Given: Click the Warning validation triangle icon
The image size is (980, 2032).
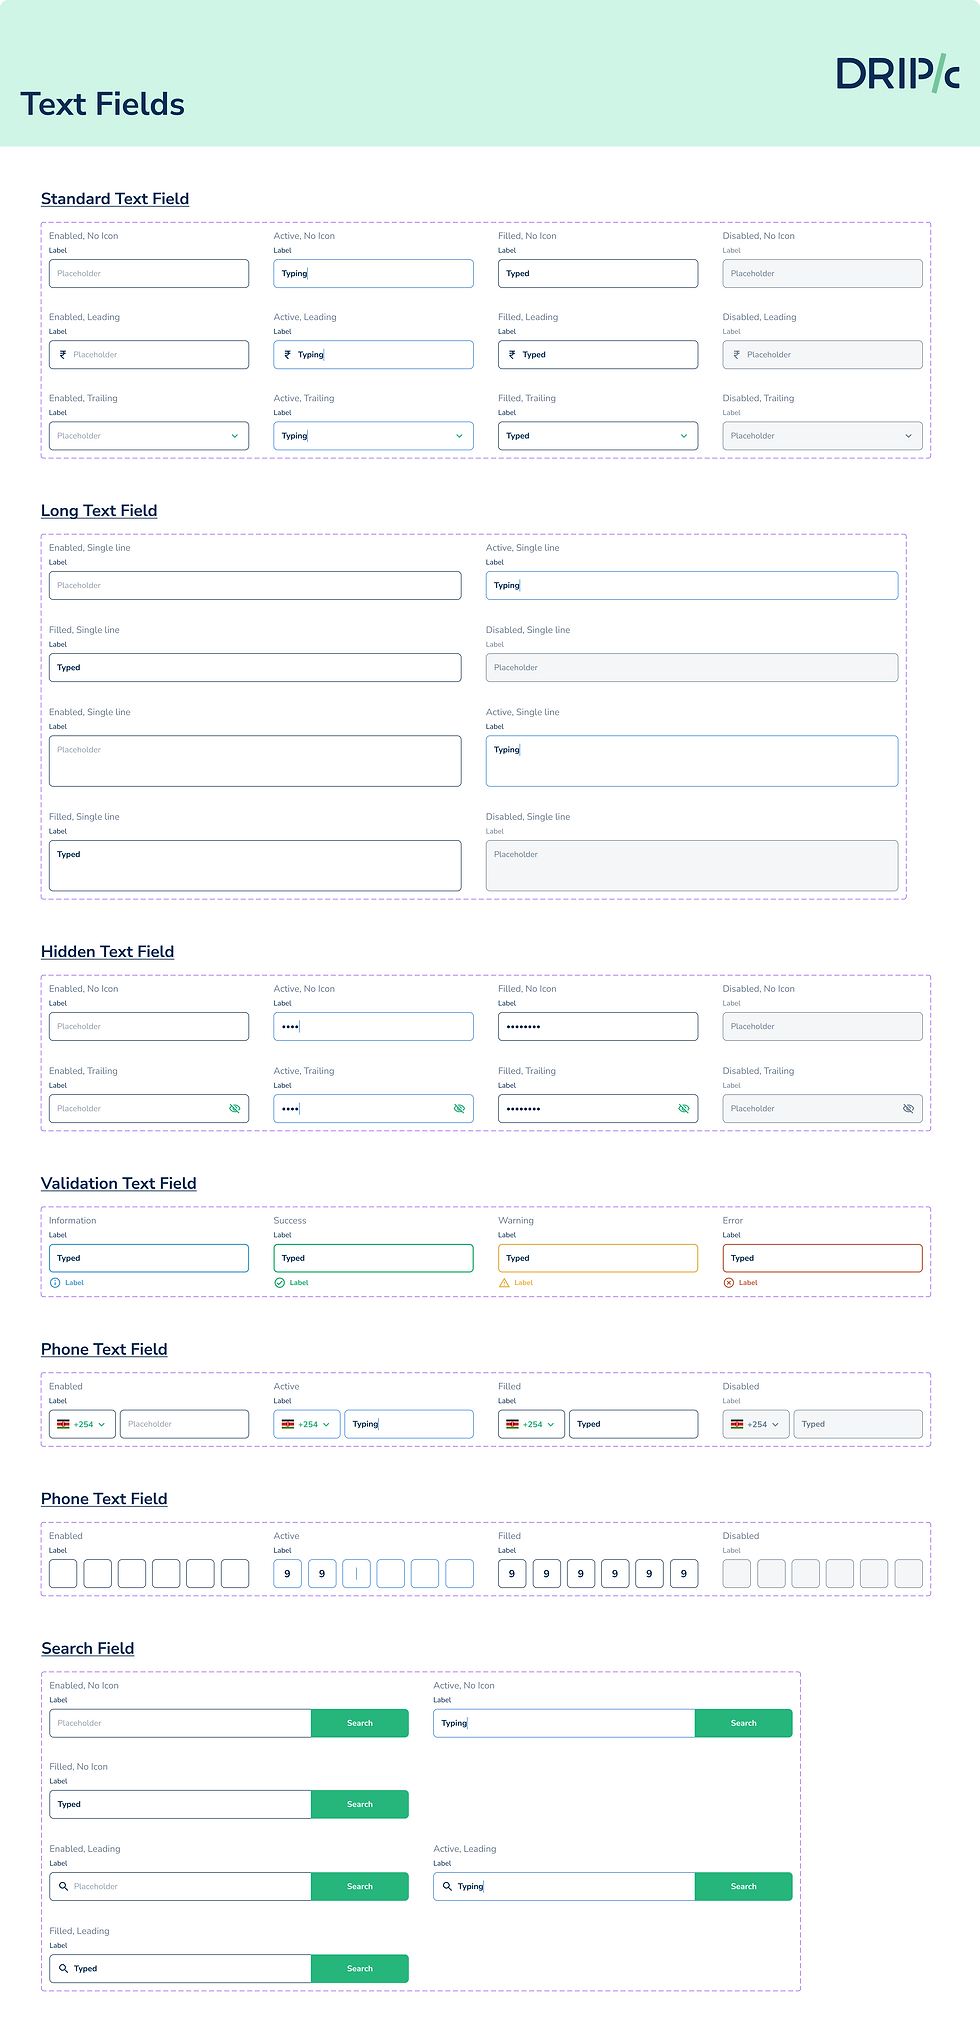Looking at the screenshot, I should tap(504, 1283).
